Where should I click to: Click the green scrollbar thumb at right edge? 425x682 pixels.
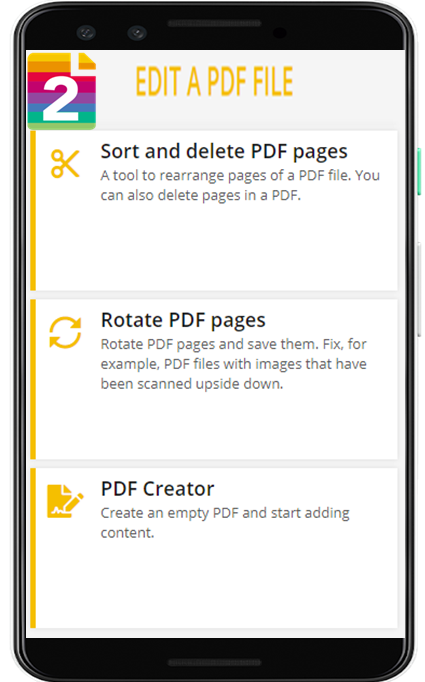419,171
